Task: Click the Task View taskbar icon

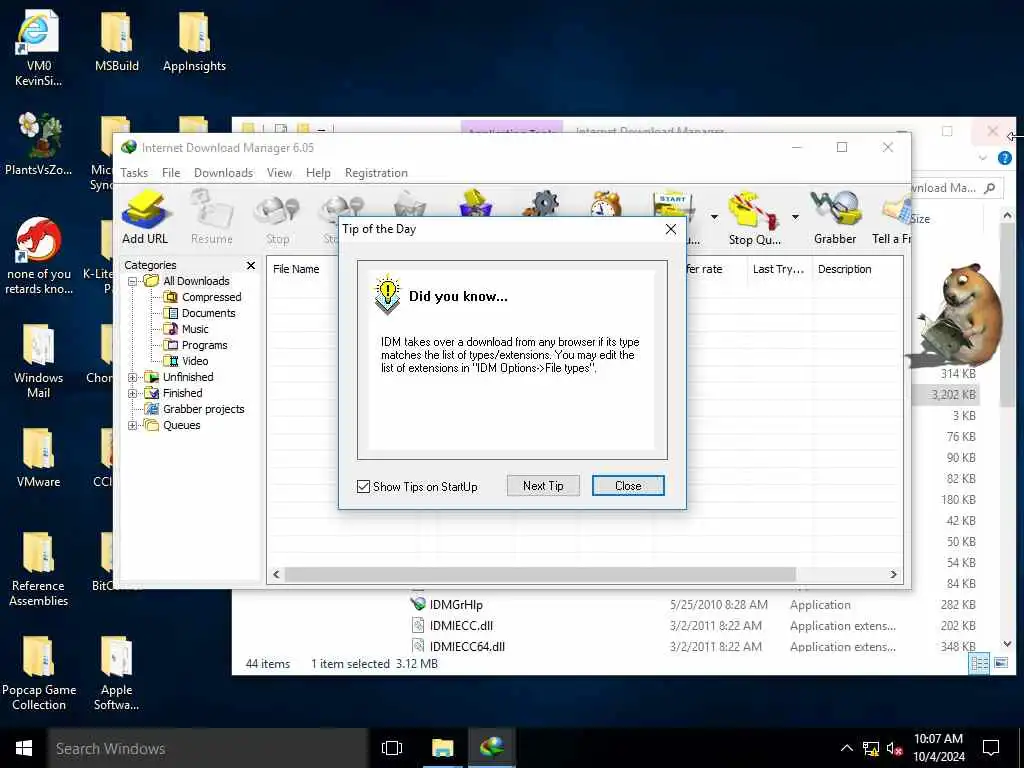Action: (392, 748)
